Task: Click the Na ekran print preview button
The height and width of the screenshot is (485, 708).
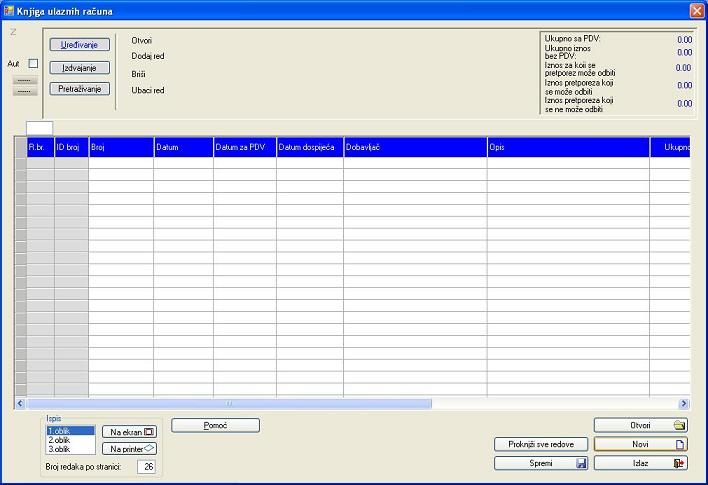Action: coord(130,432)
